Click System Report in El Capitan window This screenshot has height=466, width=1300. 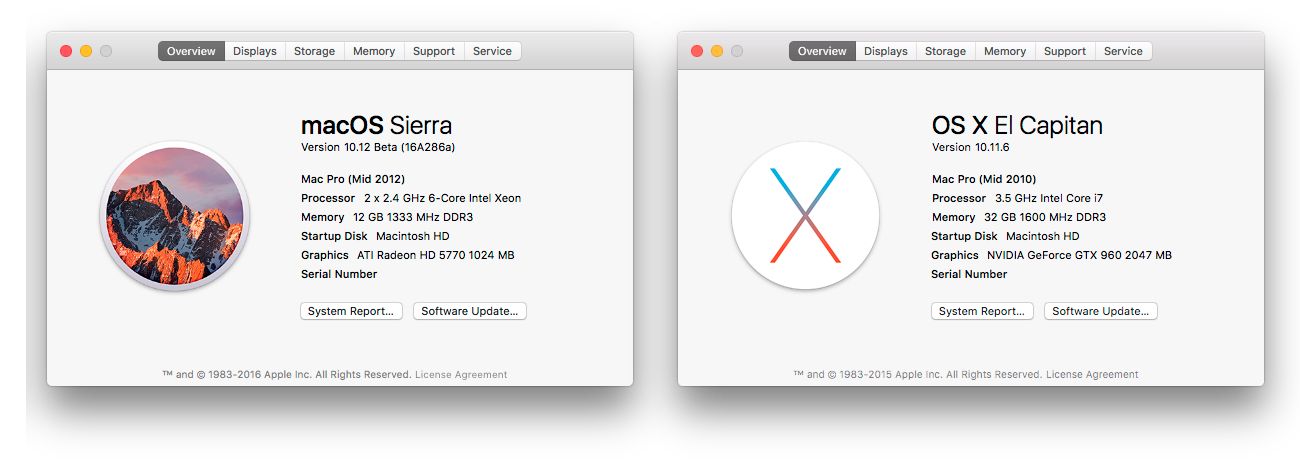pyautogui.click(x=983, y=311)
